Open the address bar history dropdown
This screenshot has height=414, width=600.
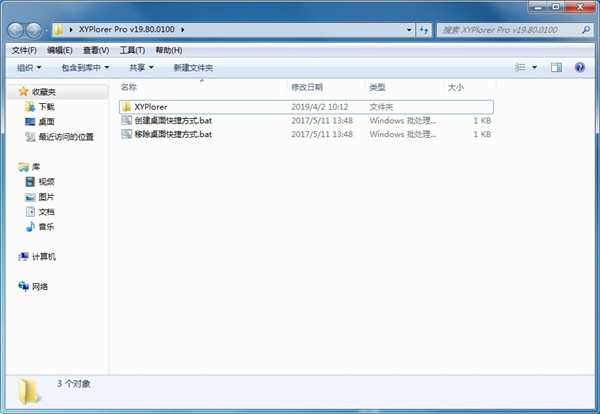coord(409,30)
